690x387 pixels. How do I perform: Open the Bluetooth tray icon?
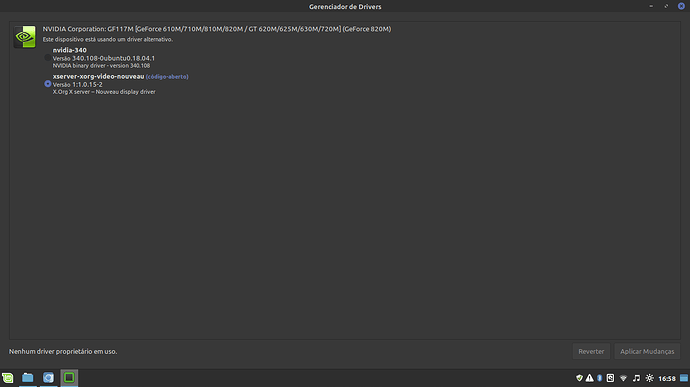click(599, 378)
